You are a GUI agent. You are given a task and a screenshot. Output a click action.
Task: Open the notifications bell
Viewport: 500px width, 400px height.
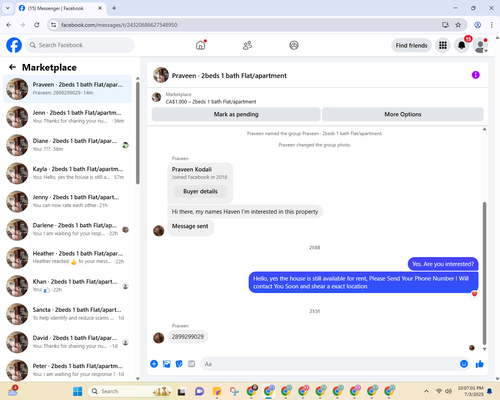[x=462, y=45]
